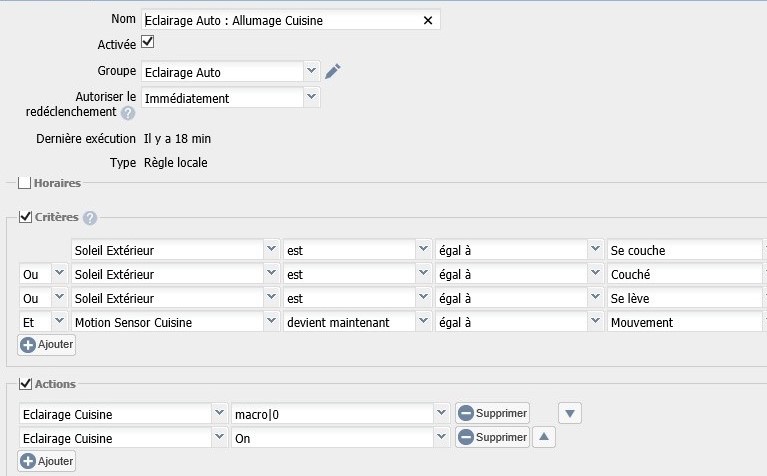
Task: Open 'égal à' dropdown in Se lève row
Action: (595, 297)
